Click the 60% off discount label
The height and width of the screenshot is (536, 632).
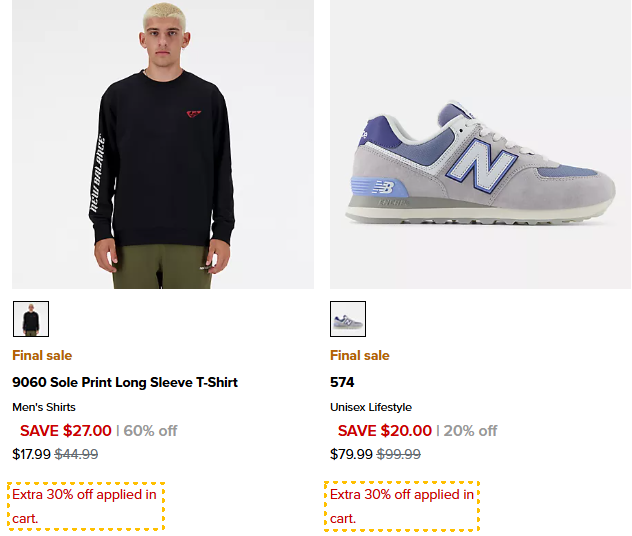click(150, 431)
